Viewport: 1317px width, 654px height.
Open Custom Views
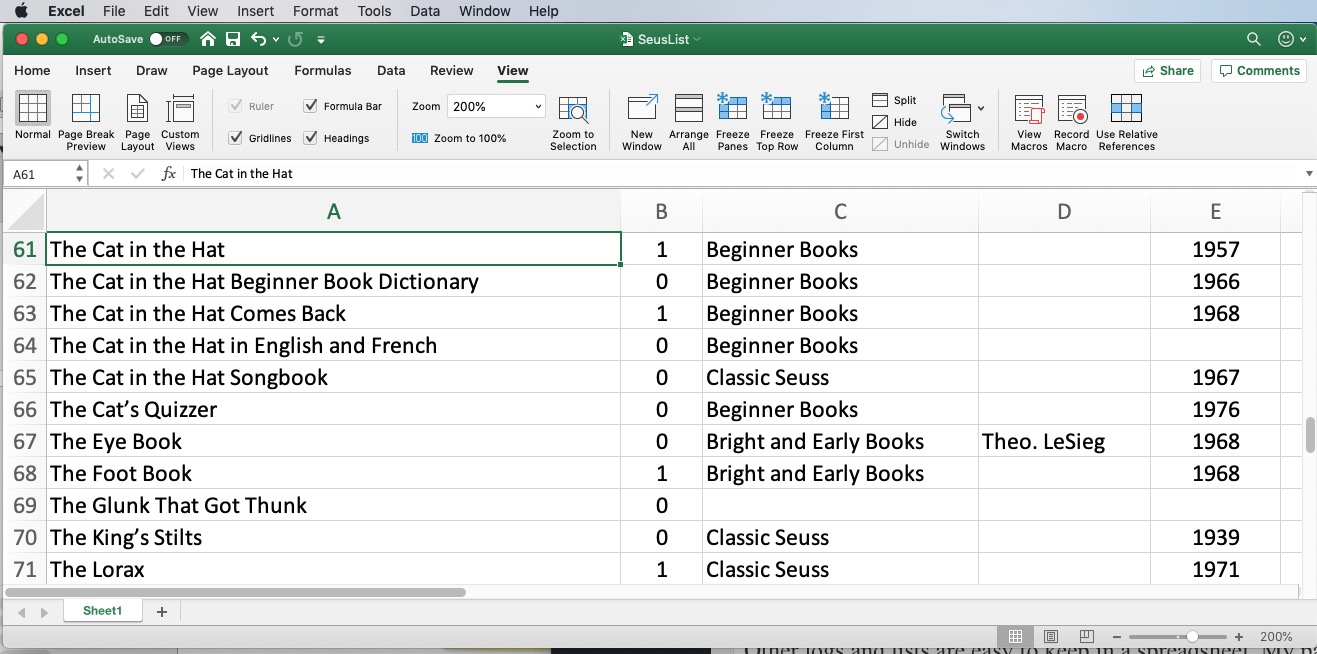click(x=180, y=122)
